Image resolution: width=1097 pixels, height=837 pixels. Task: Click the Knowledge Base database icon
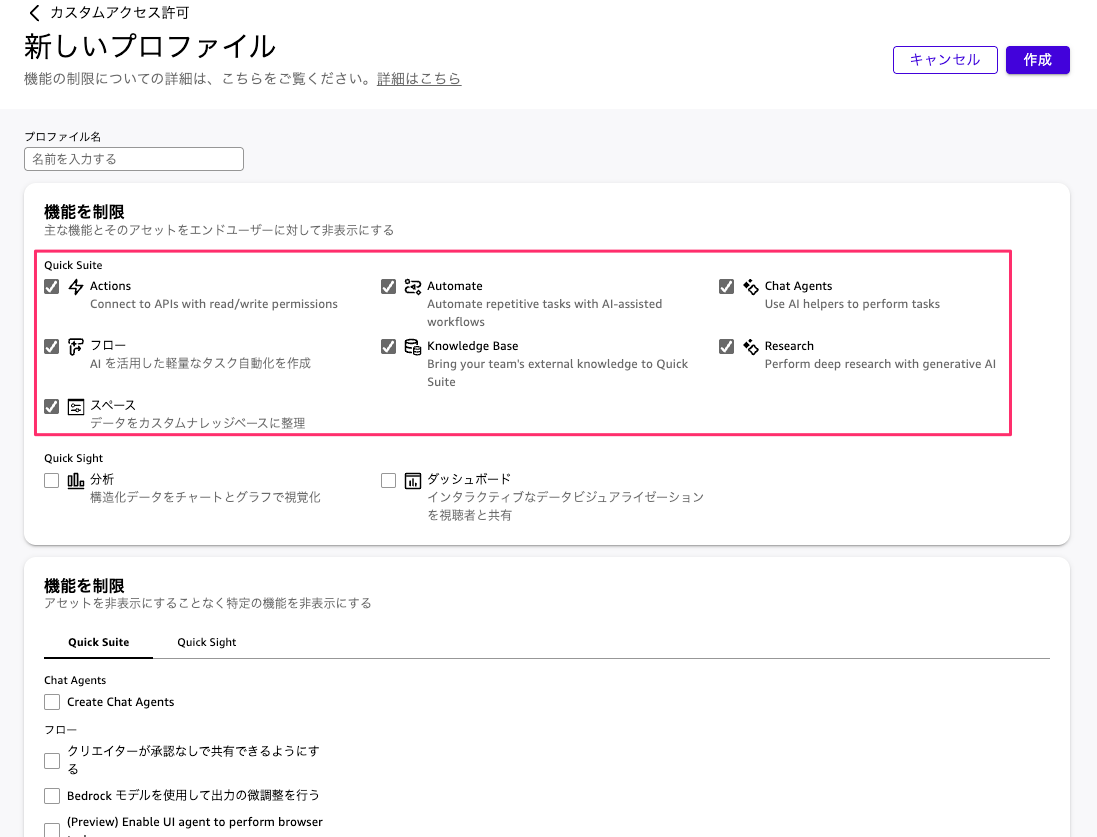coord(413,347)
